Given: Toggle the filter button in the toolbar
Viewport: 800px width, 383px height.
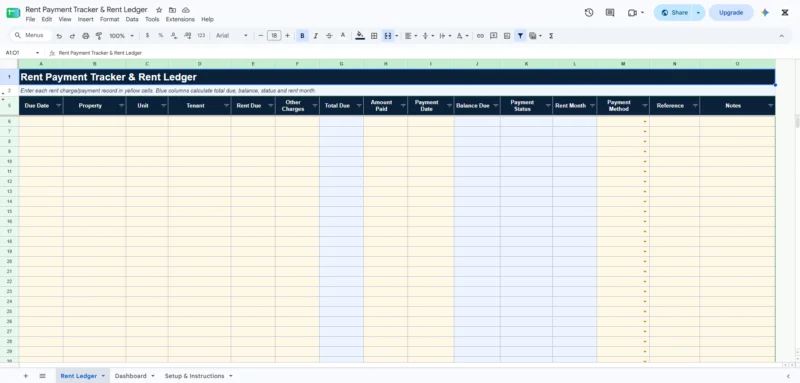Looking at the screenshot, I should pyautogui.click(x=520, y=36).
